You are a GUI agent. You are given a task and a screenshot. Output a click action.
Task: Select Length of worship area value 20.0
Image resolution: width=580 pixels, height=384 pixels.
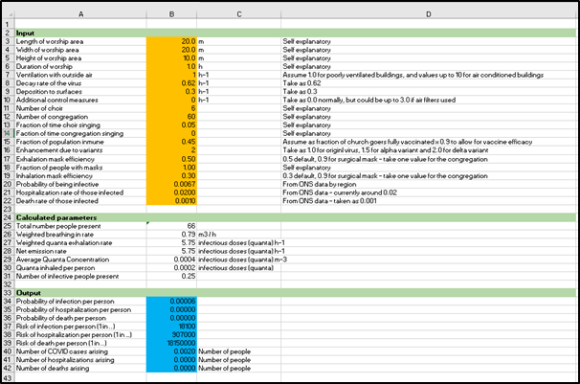pyautogui.click(x=172, y=41)
